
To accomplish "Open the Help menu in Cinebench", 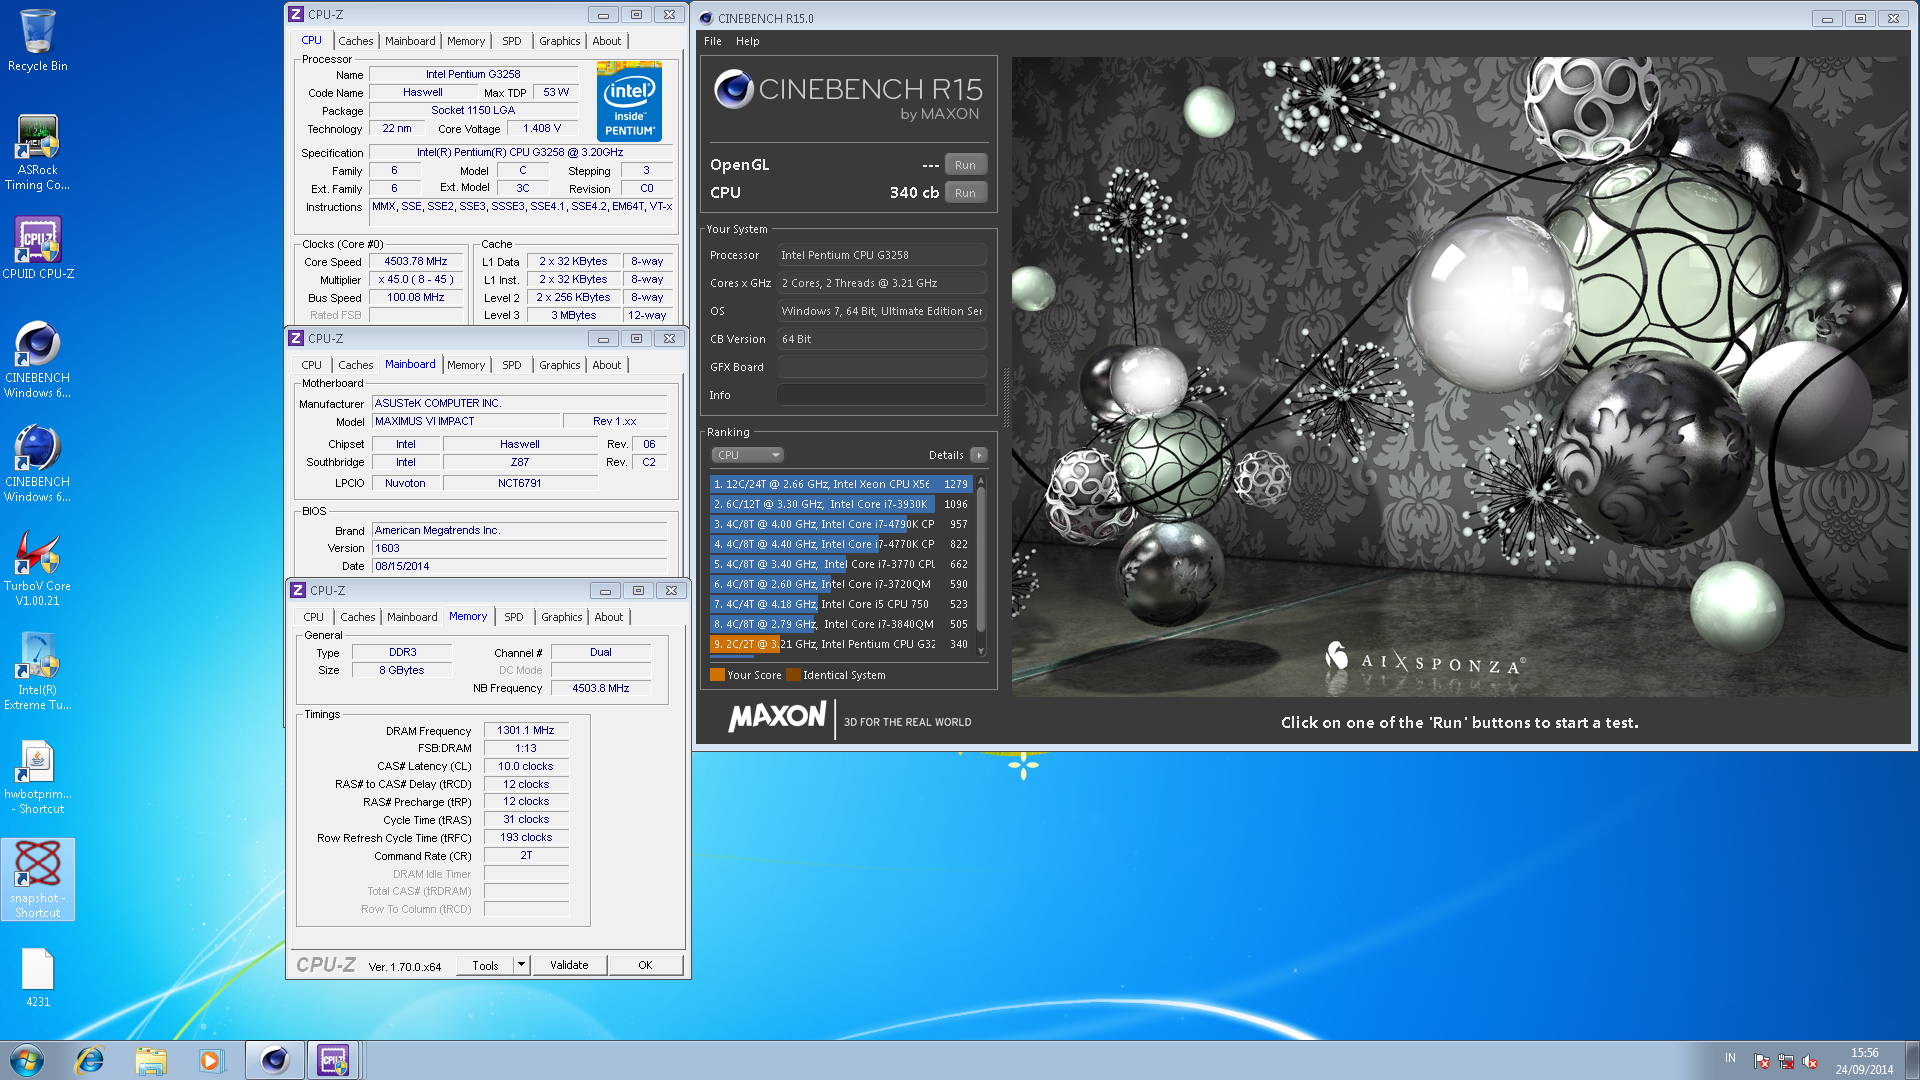I will point(747,41).
